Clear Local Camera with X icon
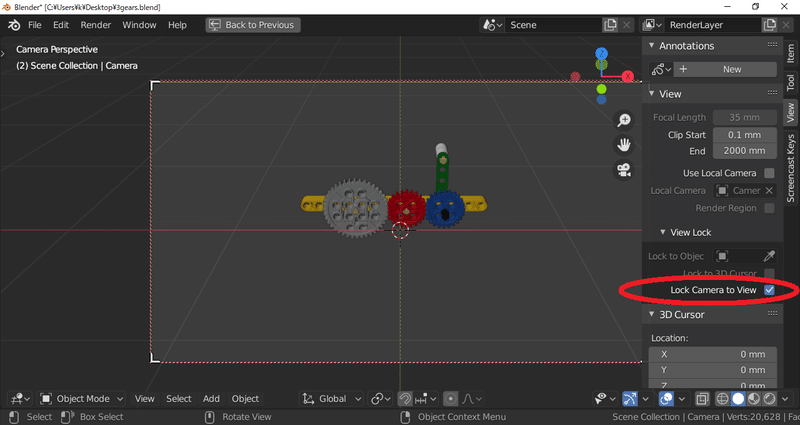800x425 pixels. click(769, 191)
